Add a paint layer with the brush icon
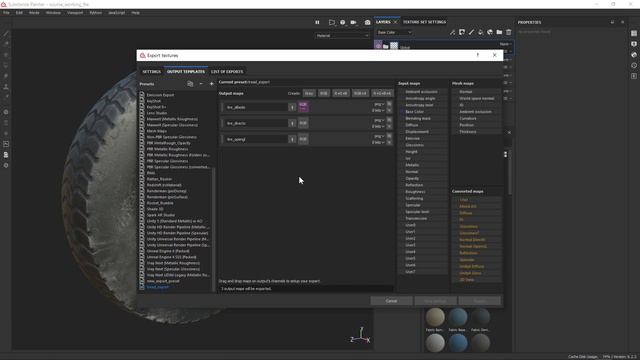The height and width of the screenshot is (360, 640). [x=471, y=32]
